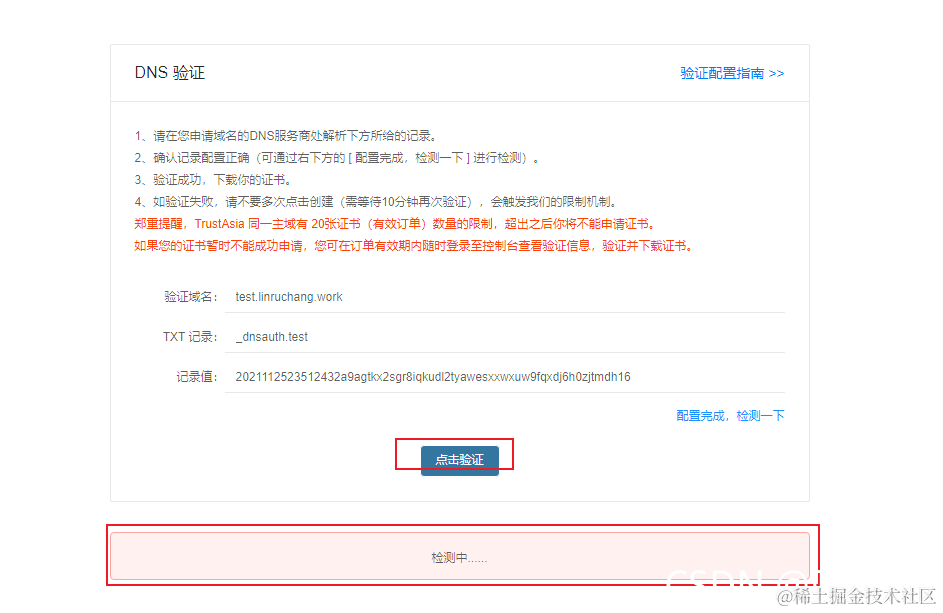This screenshot has width=943, height=613.
Task: Click the DNS 验证 heading
Action: 170,73
